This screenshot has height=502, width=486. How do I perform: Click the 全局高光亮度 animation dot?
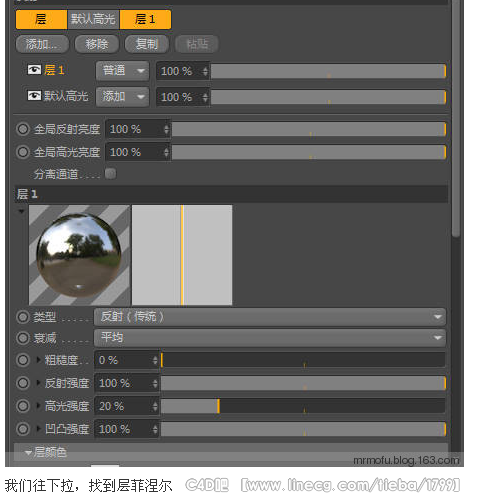coord(23,152)
